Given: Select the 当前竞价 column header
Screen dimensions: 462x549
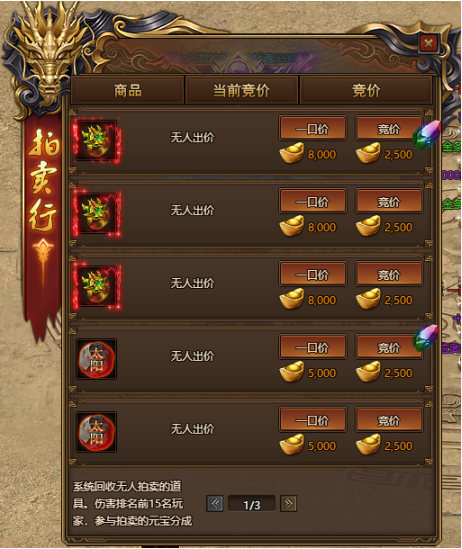Looking at the screenshot, I should 242,90.
